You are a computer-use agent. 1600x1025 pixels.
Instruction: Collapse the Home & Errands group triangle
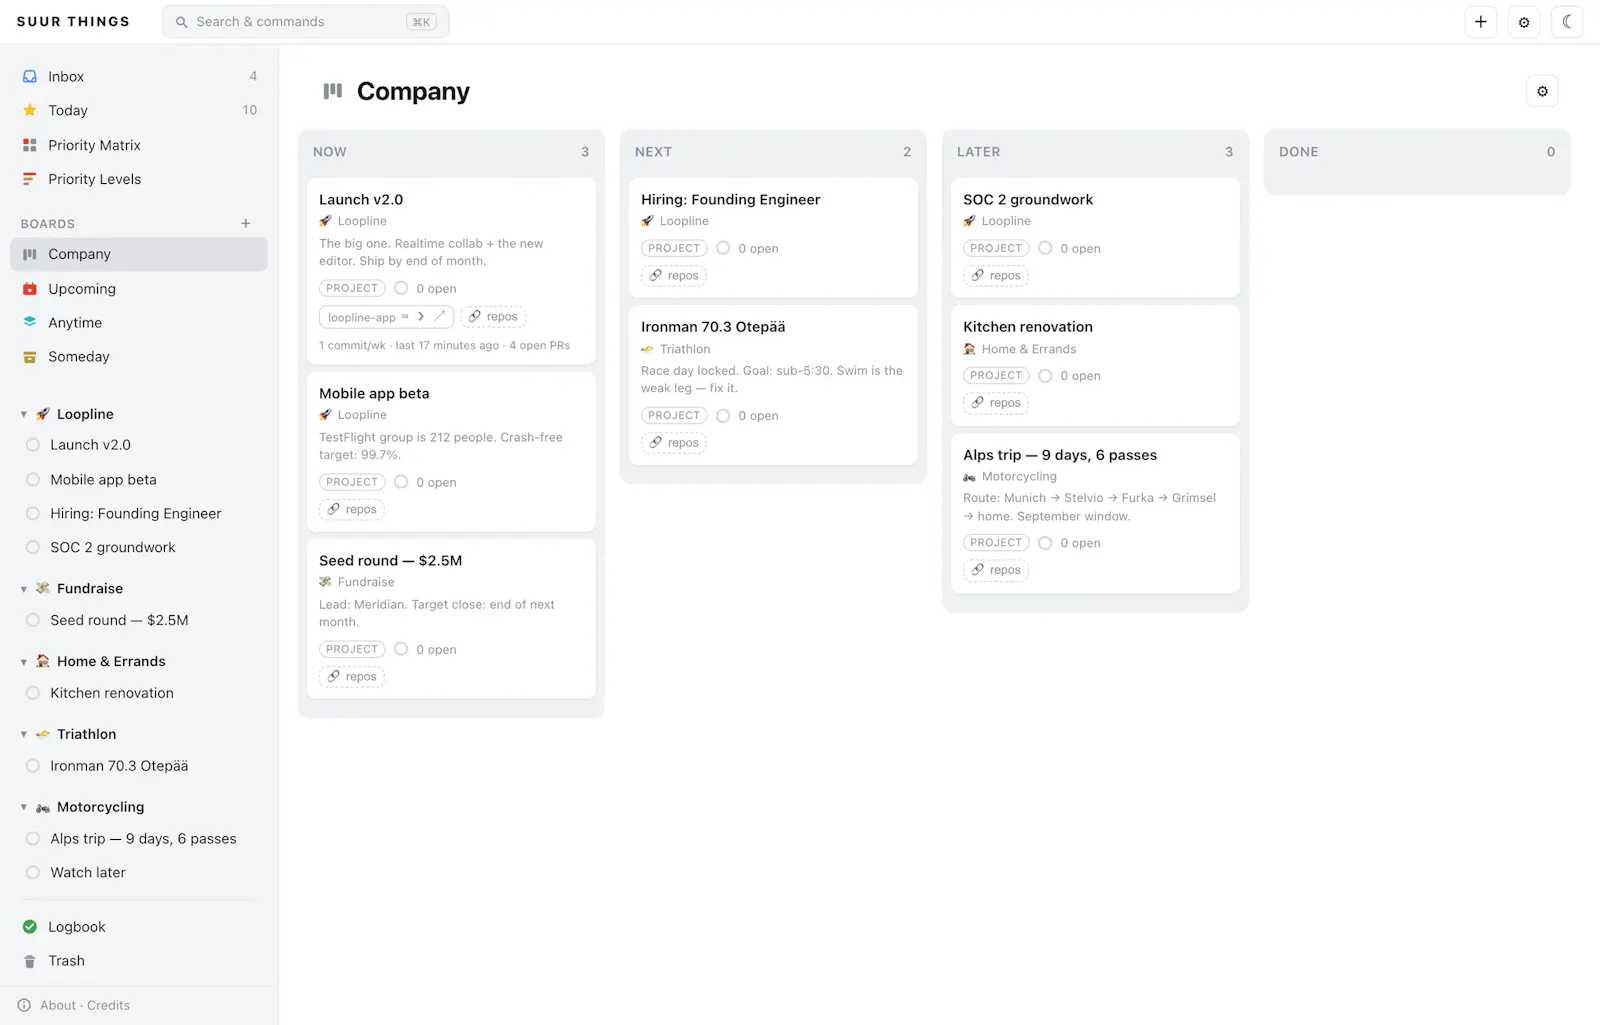24,662
